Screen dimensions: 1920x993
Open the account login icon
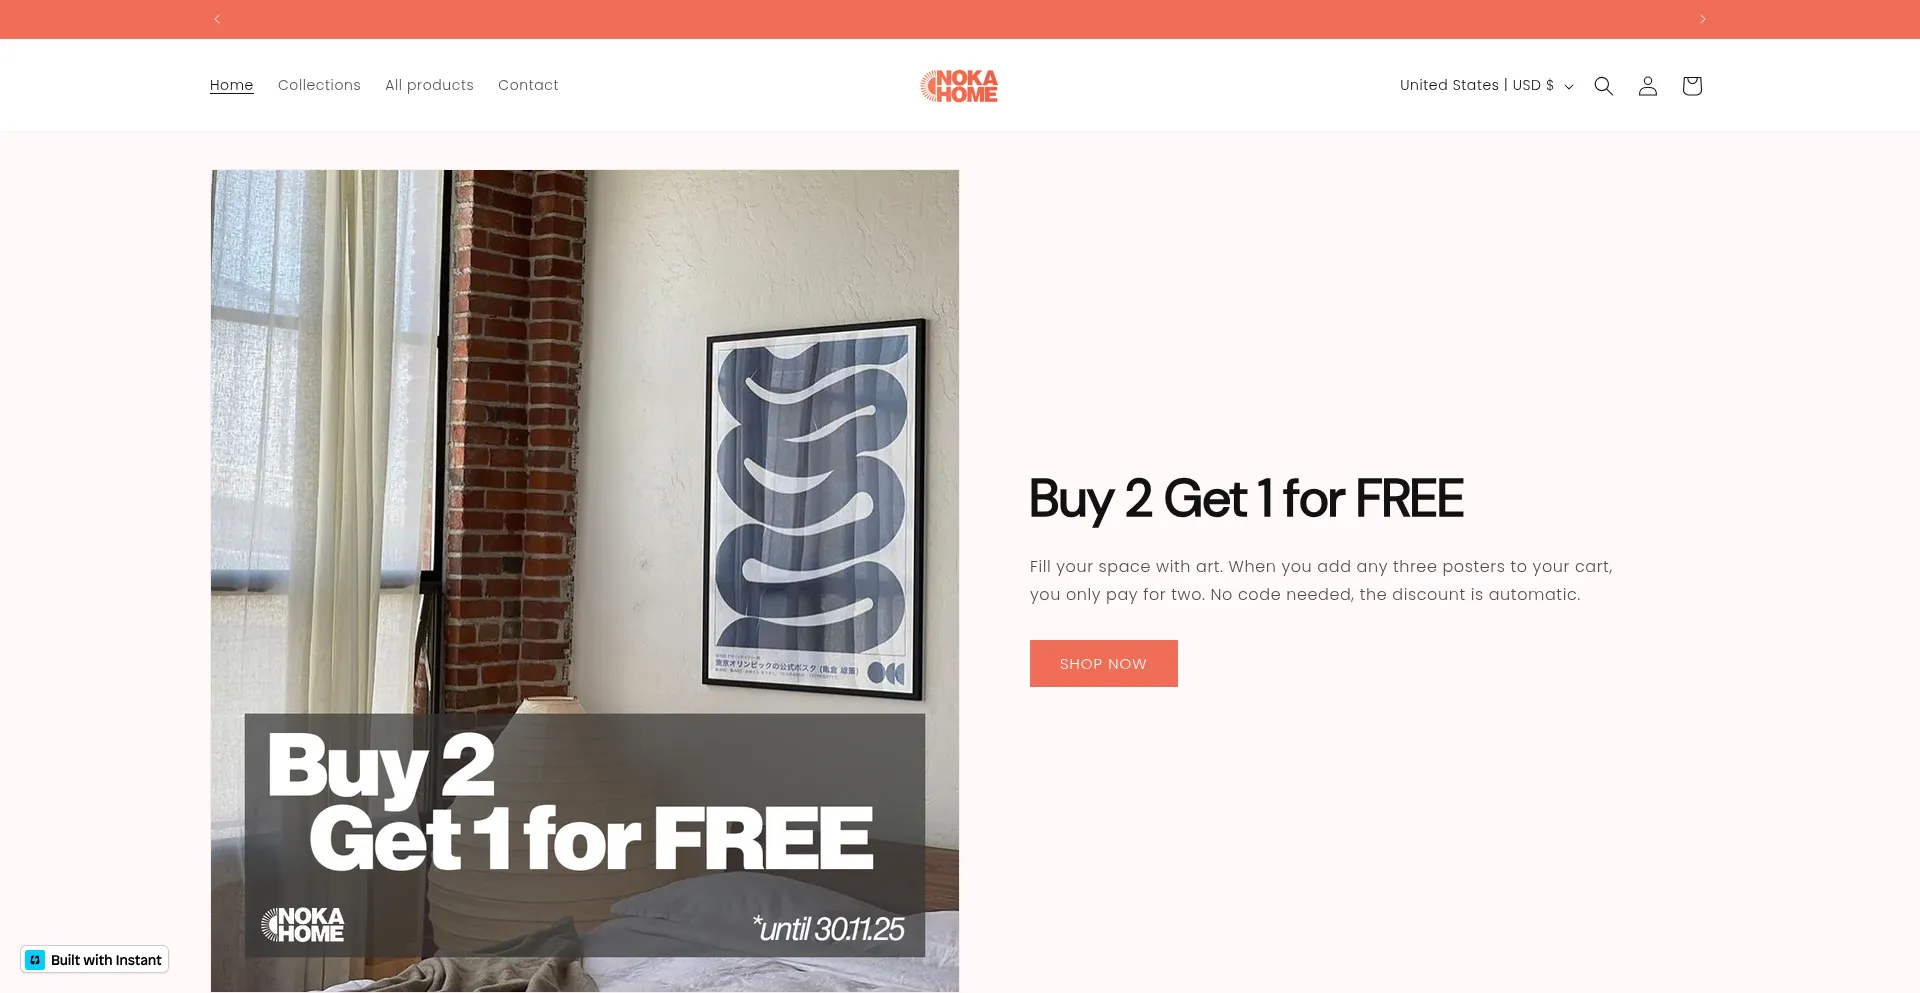point(1647,86)
